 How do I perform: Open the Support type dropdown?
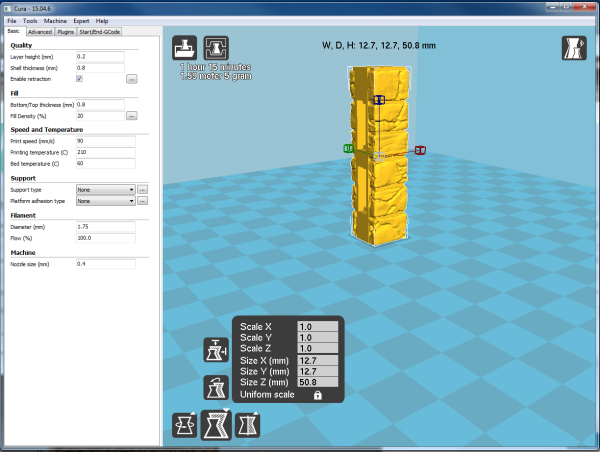105,188
